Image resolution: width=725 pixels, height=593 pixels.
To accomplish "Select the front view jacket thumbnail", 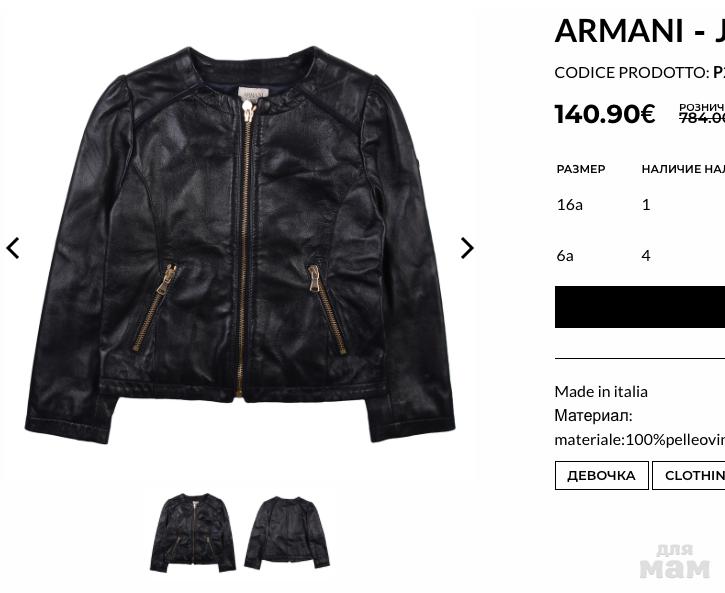I will [x=193, y=532].
